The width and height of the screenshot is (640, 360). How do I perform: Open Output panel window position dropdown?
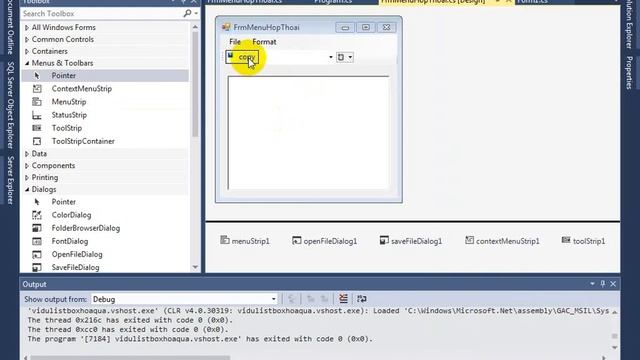pos(592,284)
